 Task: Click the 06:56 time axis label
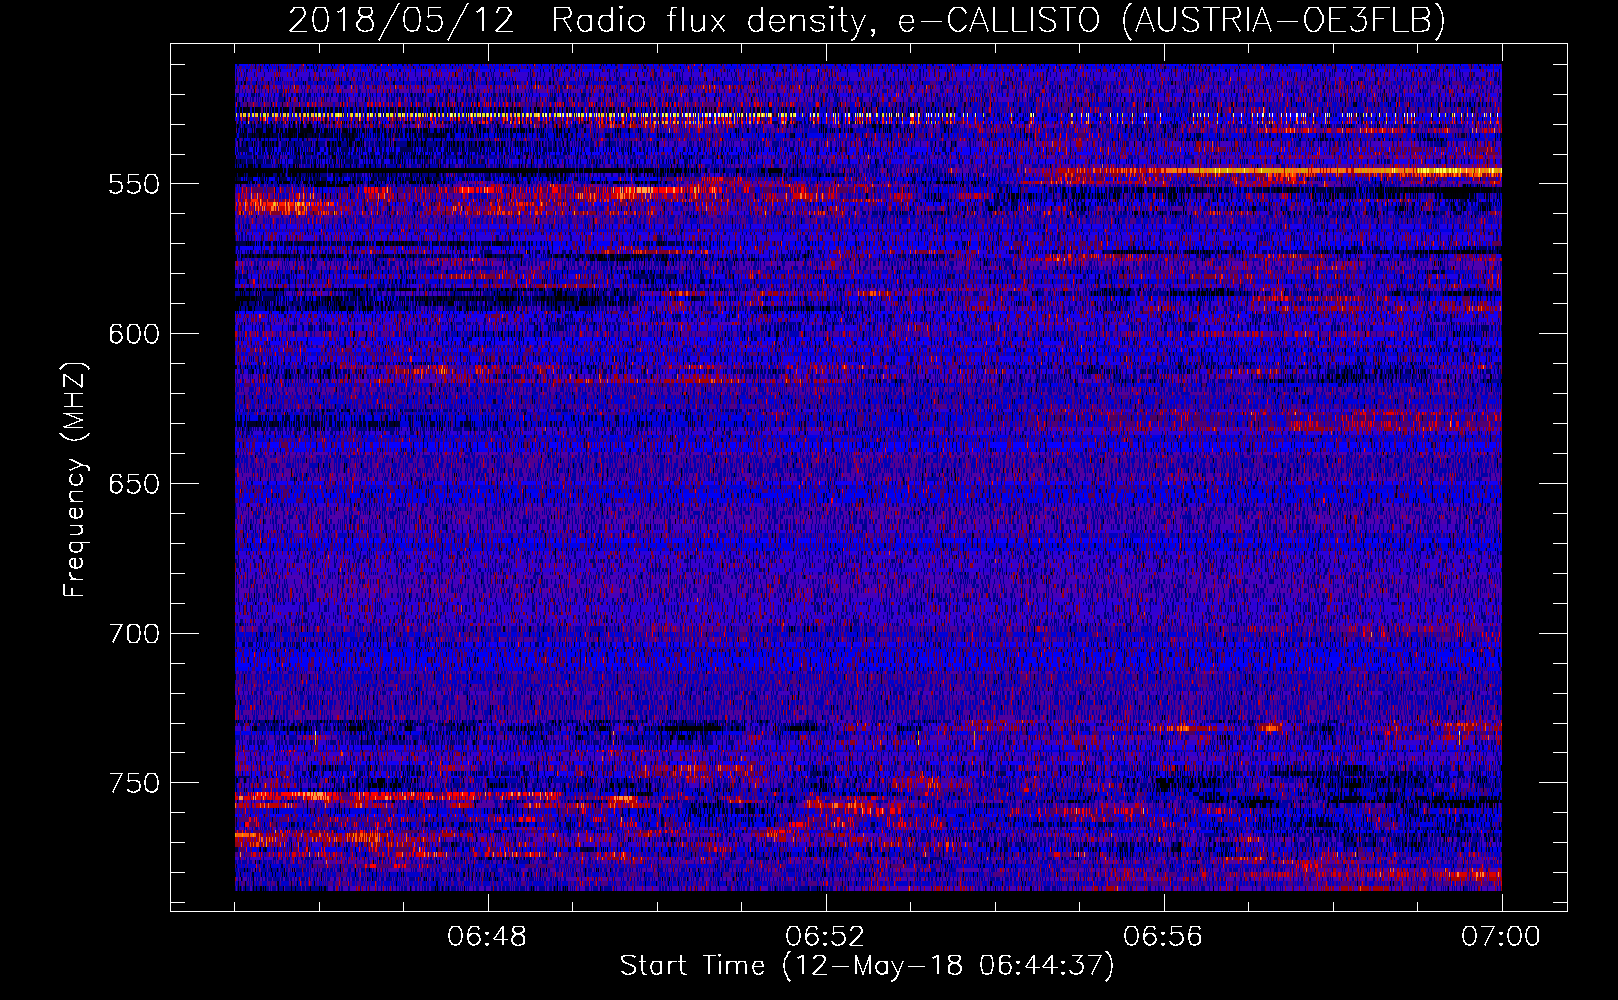click(x=1163, y=937)
